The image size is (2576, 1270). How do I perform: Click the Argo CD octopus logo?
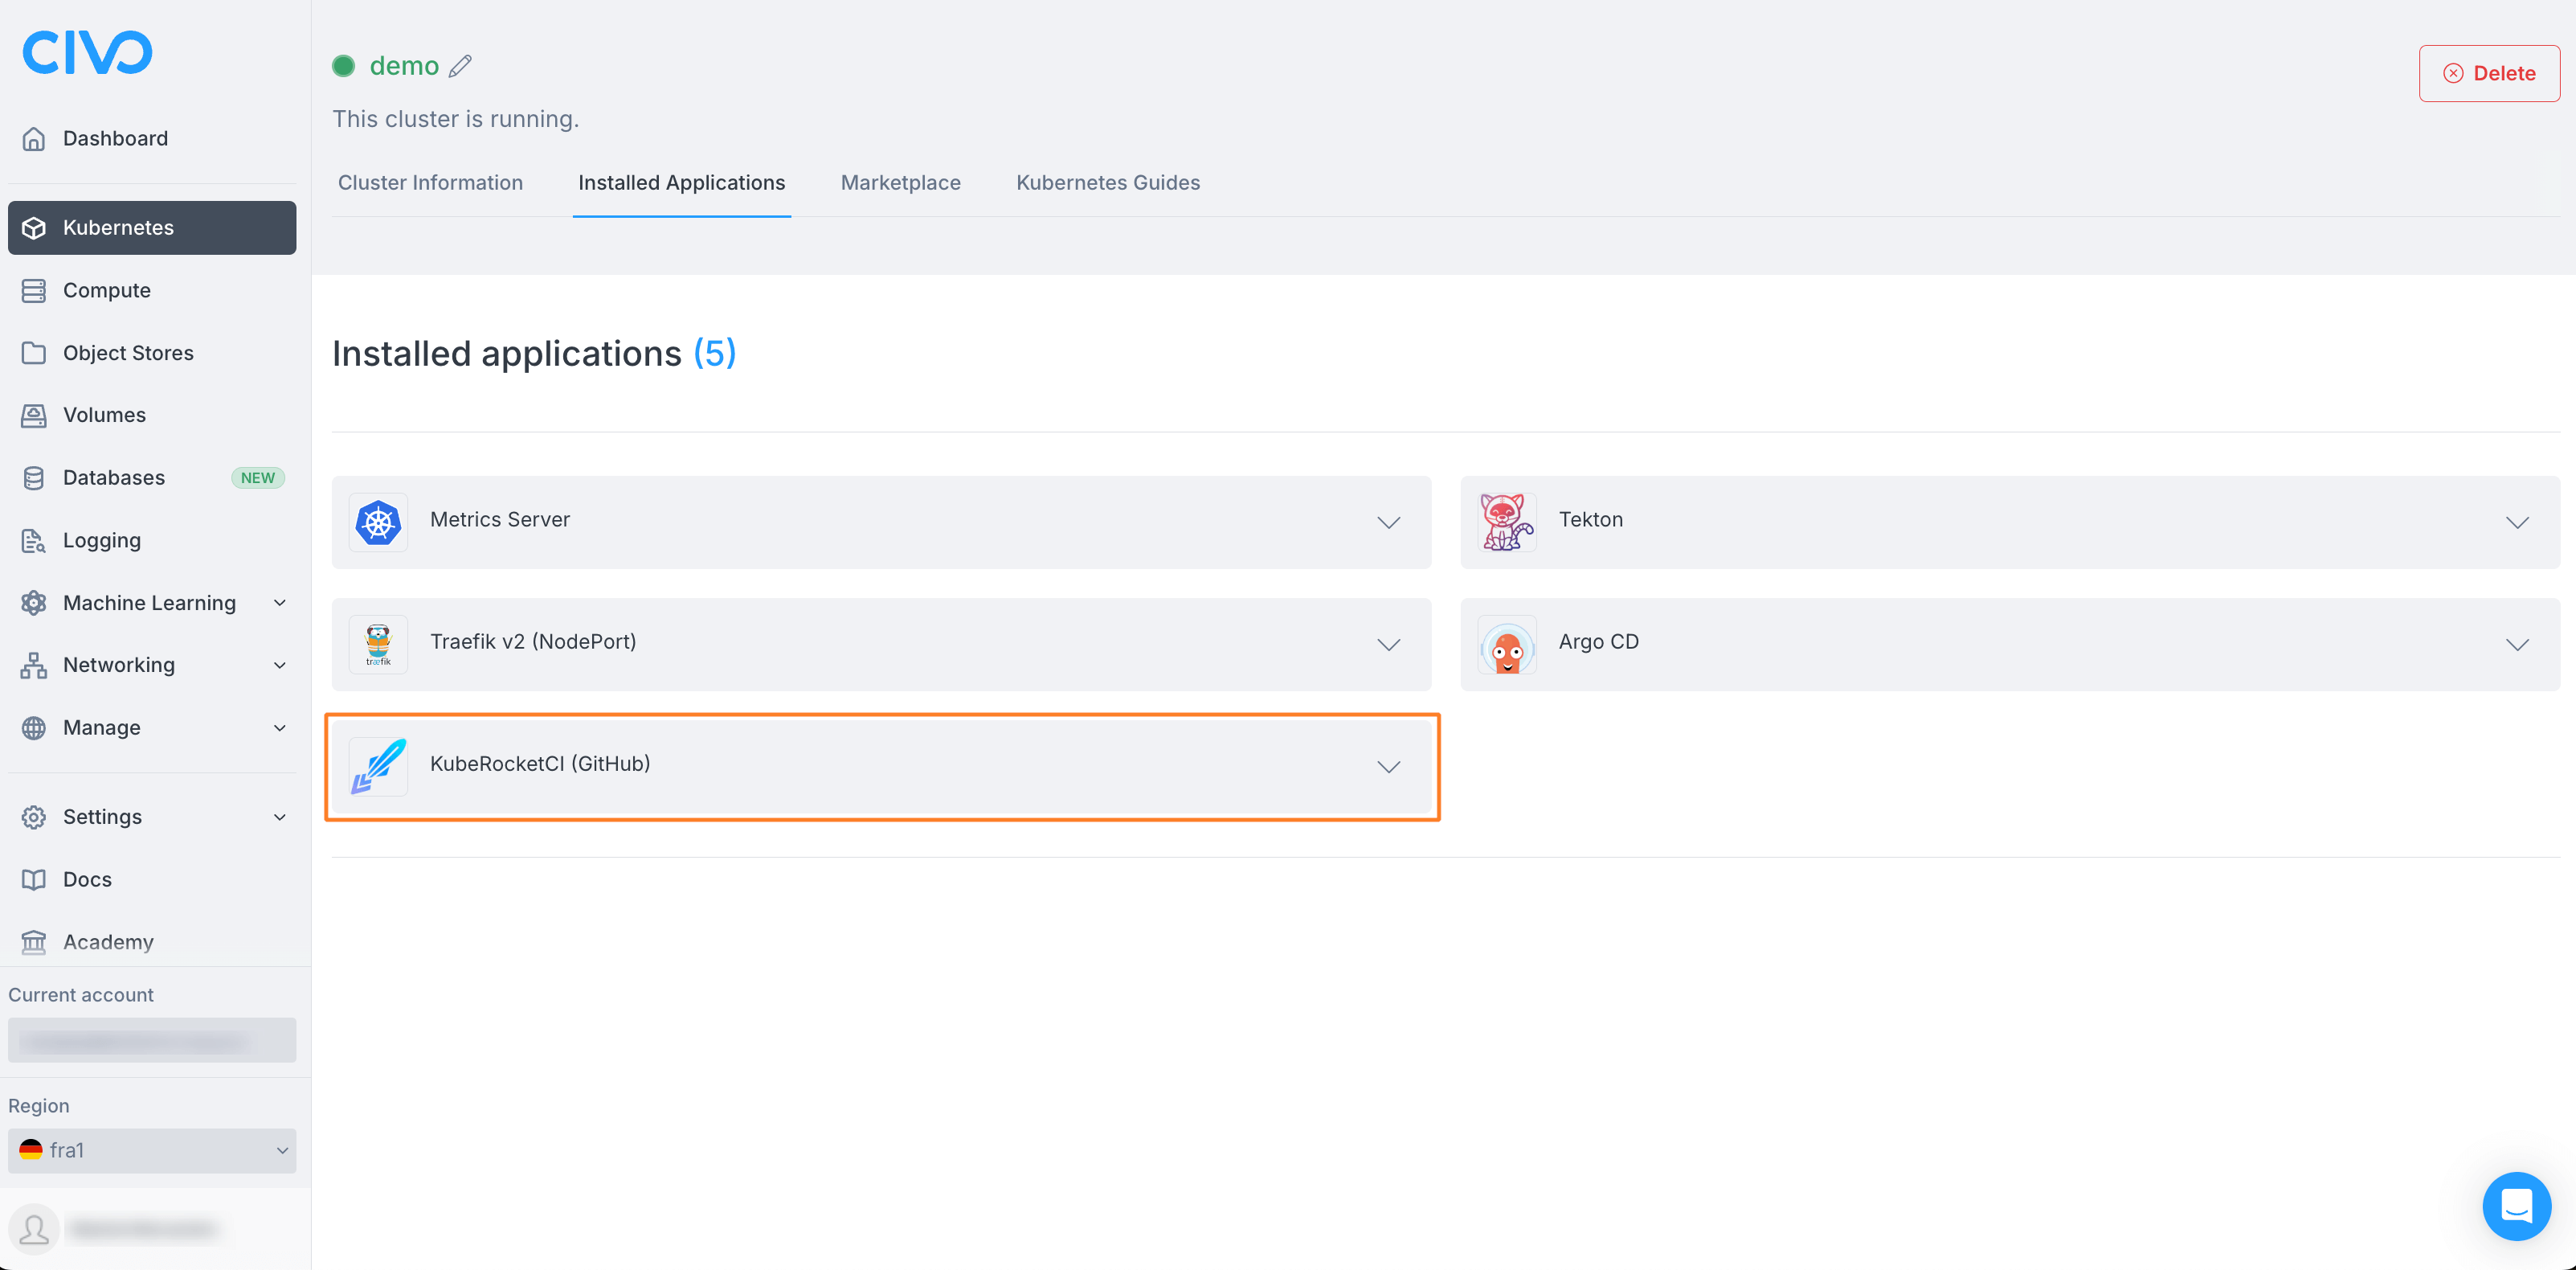coord(1507,645)
